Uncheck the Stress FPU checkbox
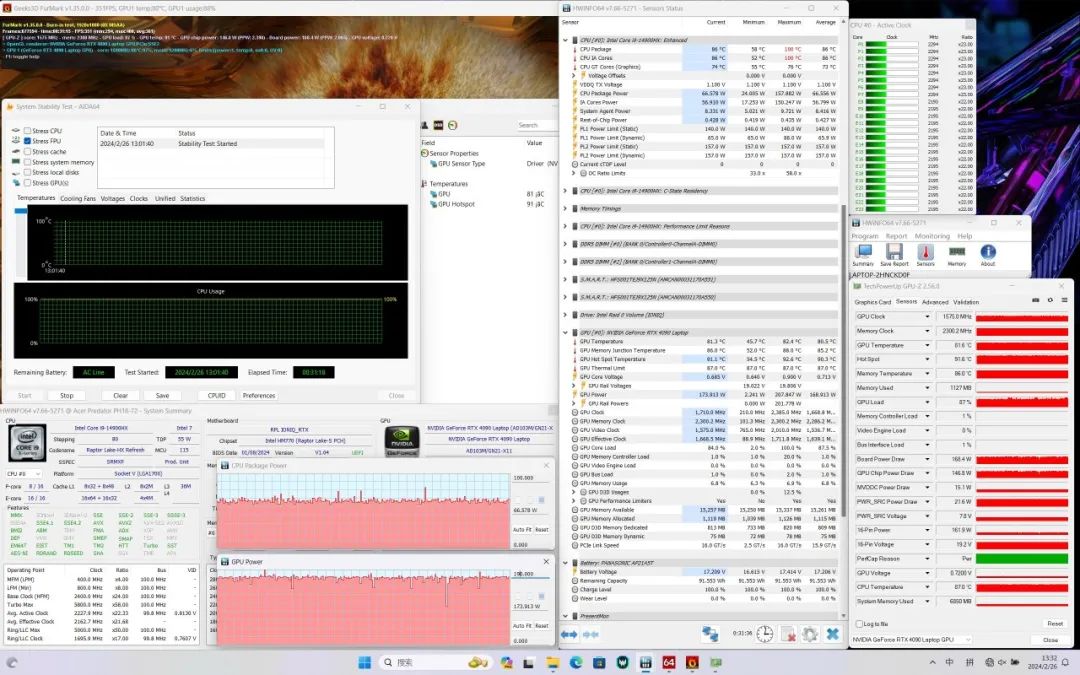This screenshot has width=1080, height=675. pos(28,141)
